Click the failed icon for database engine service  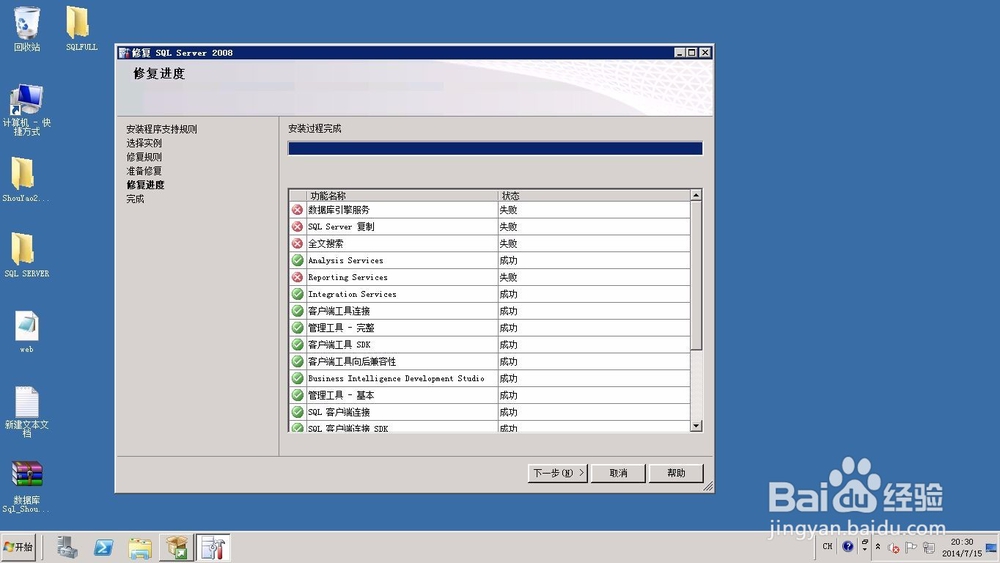(x=297, y=209)
